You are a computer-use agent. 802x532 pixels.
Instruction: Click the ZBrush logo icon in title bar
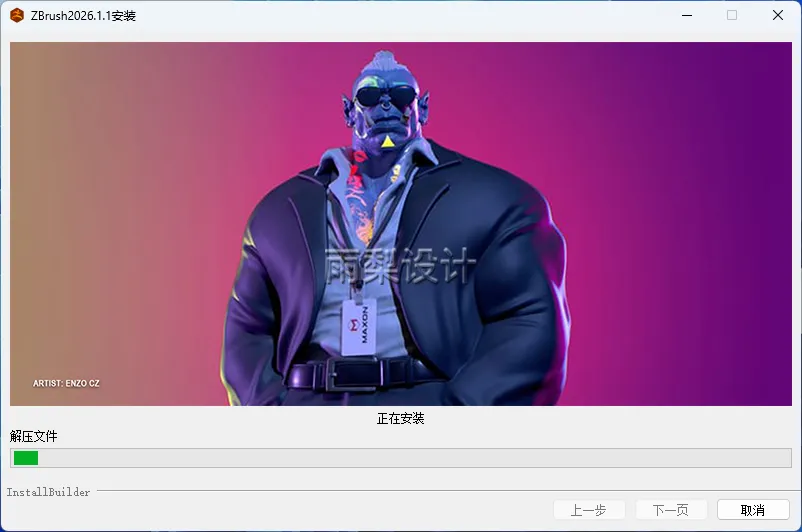[17, 15]
